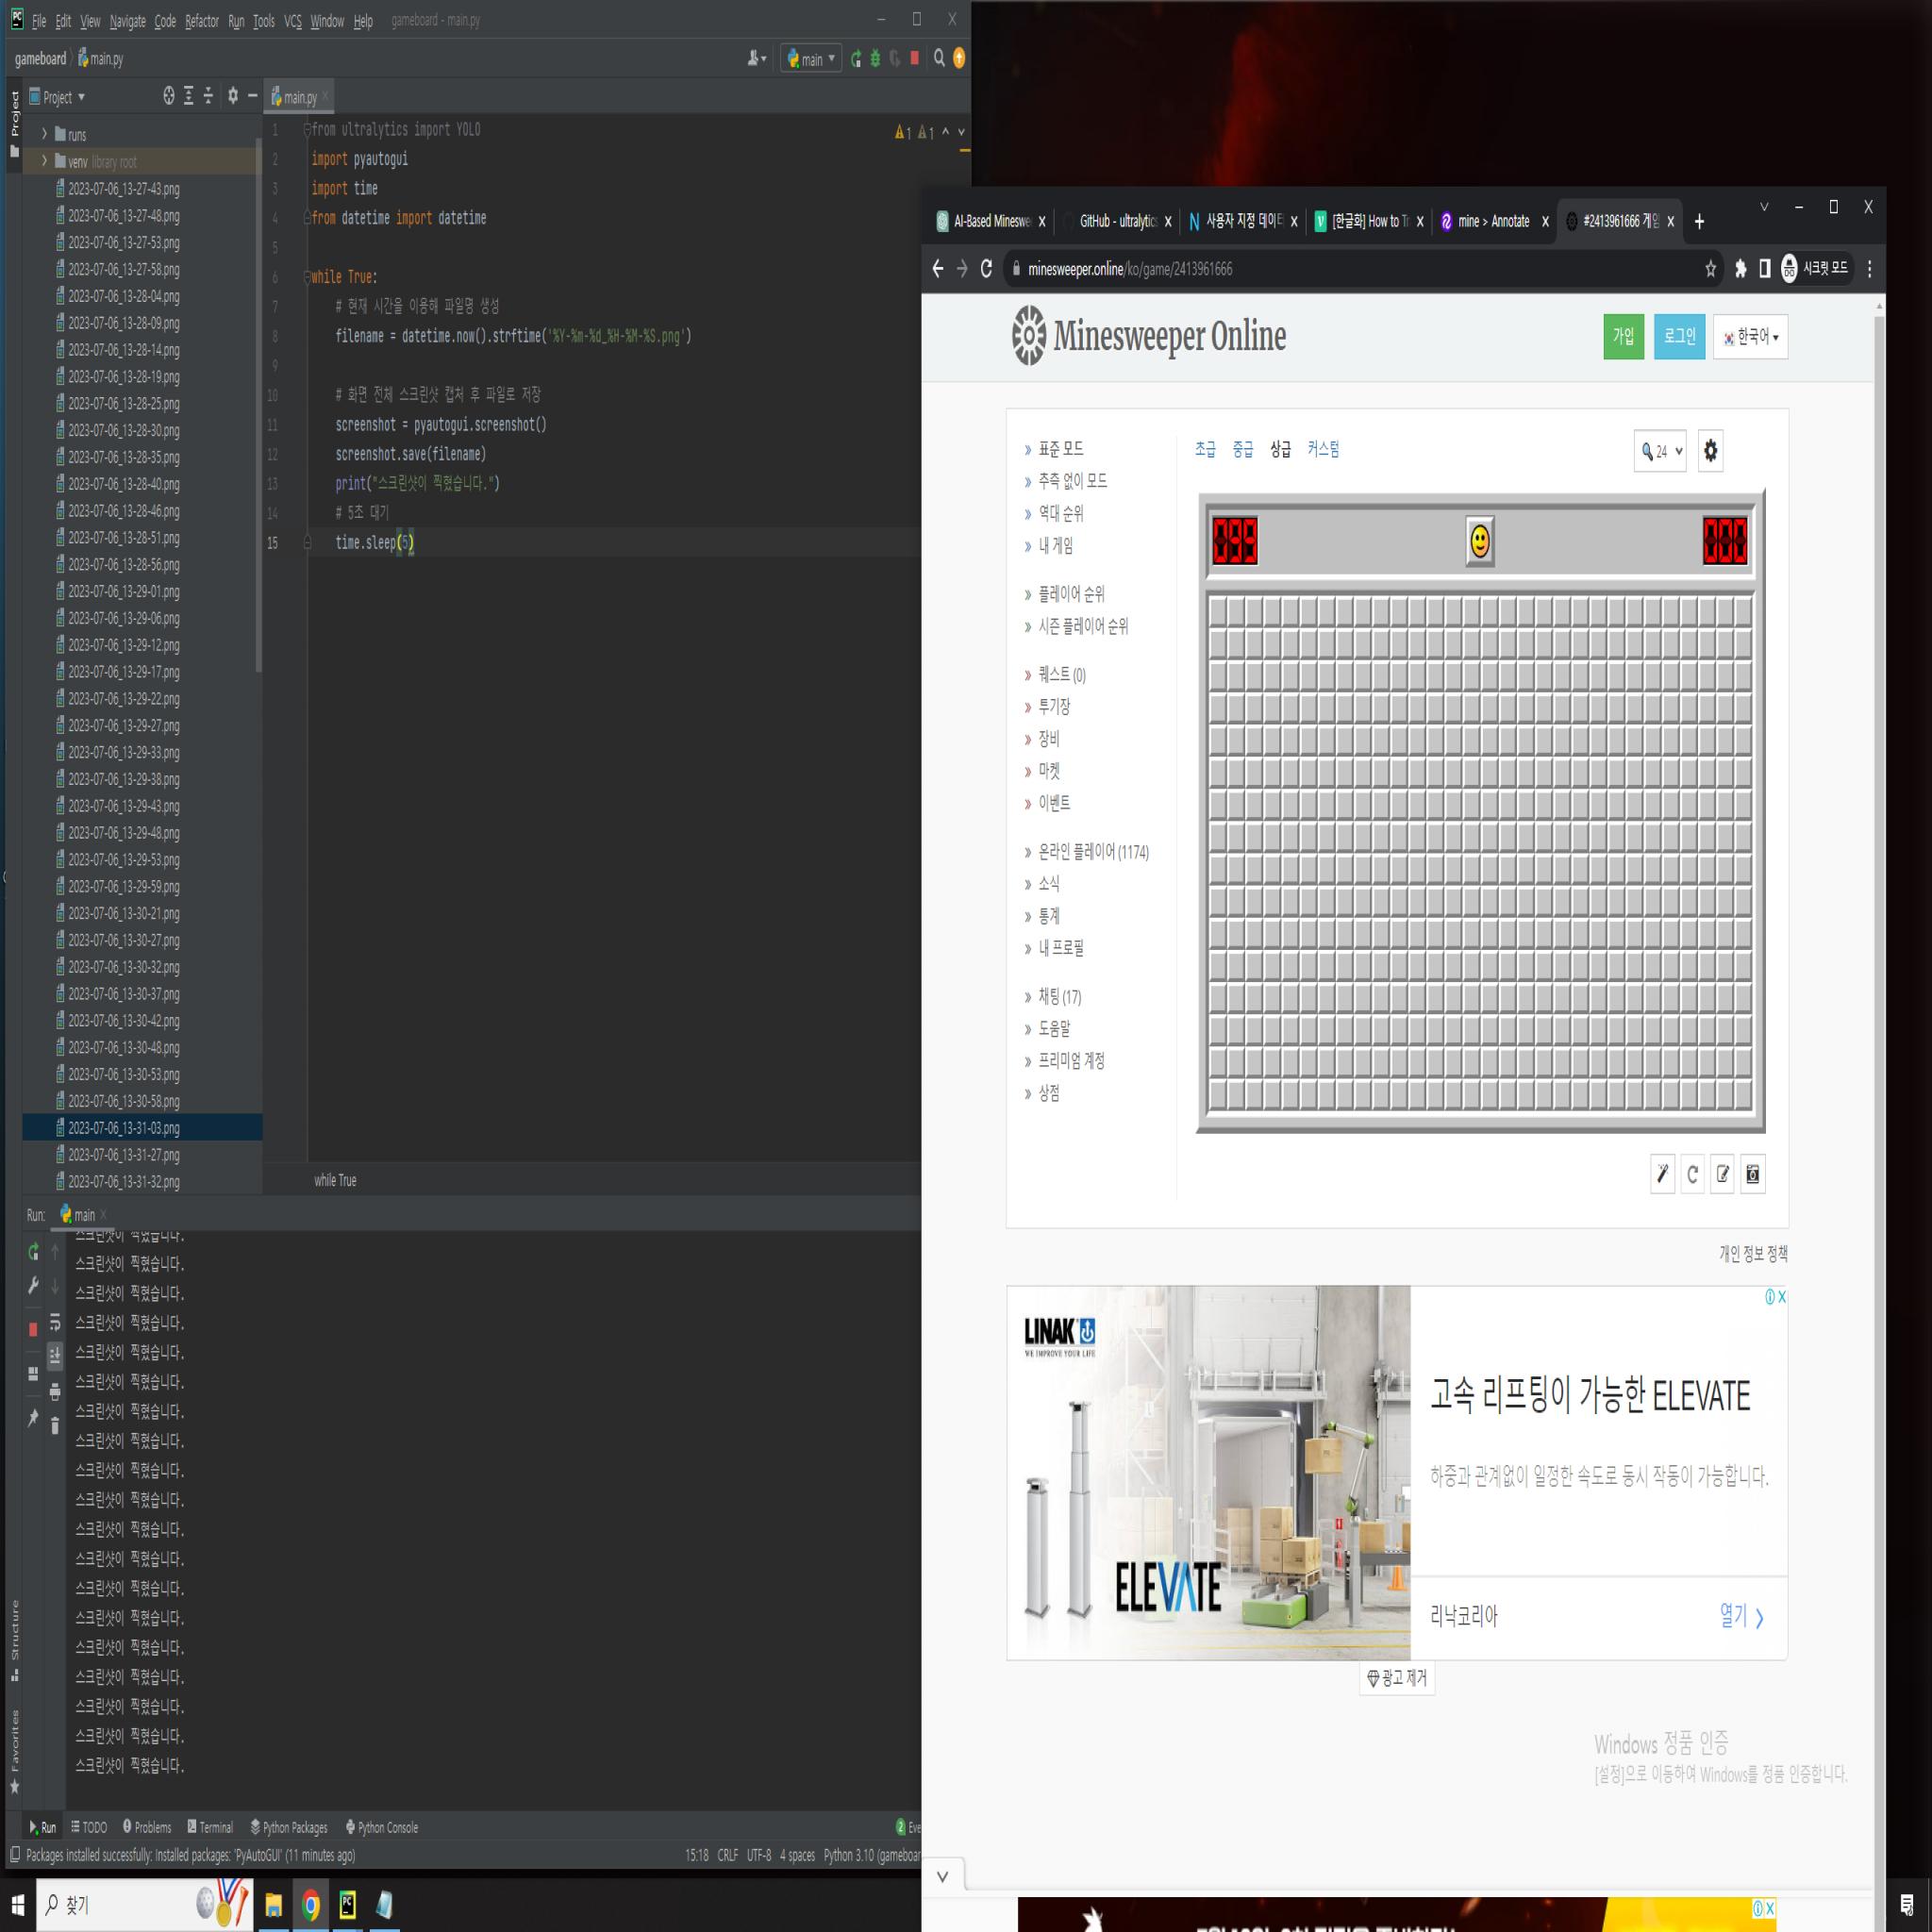The image size is (1932, 1932).
Task: Collapse the while True code block
Action: point(308,277)
